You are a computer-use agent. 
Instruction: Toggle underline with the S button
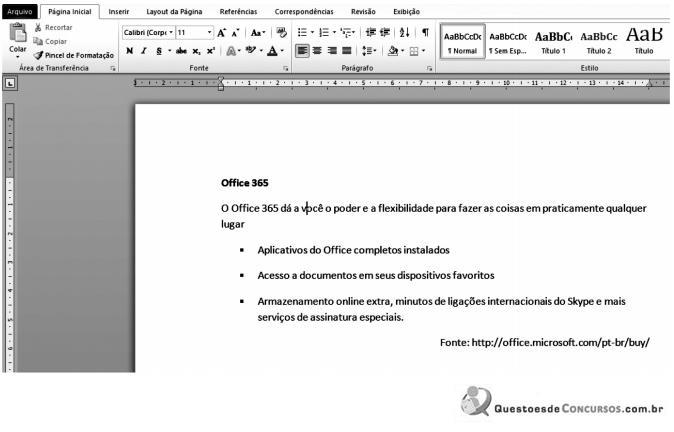[159, 51]
